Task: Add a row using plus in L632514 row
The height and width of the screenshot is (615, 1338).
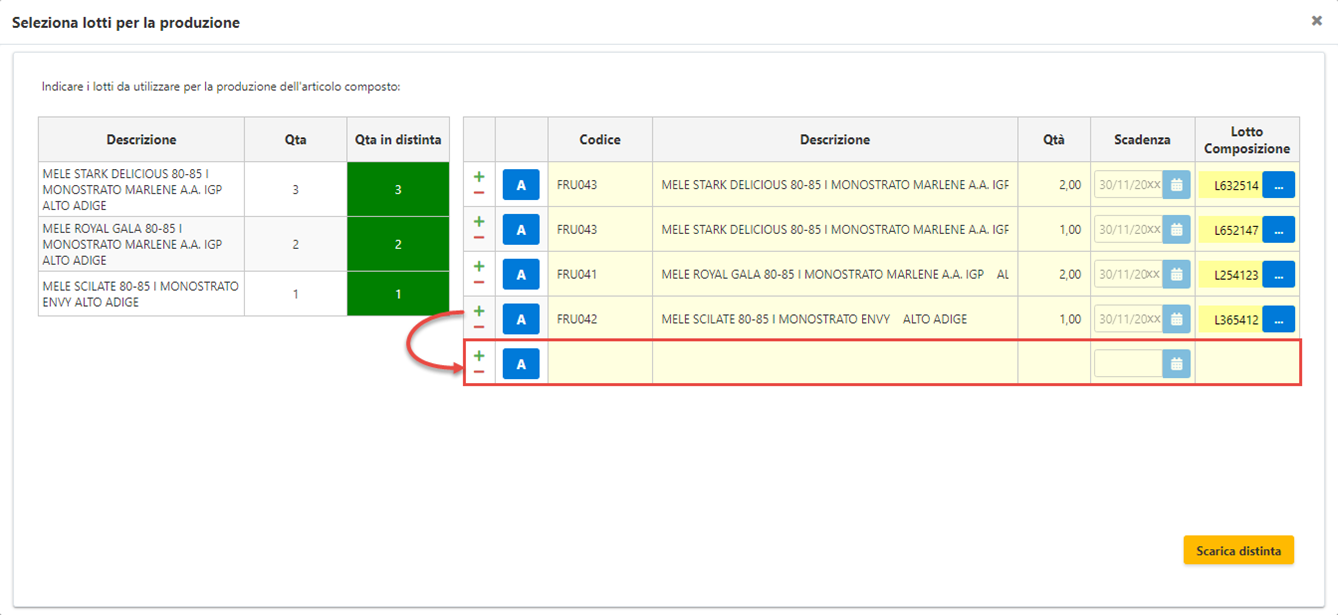Action: (479, 176)
